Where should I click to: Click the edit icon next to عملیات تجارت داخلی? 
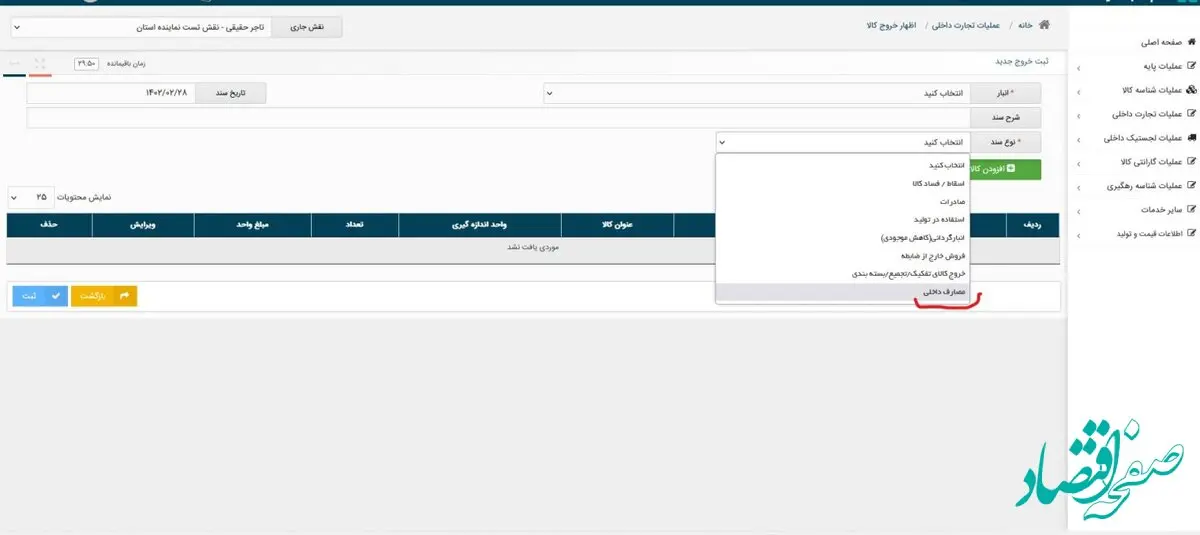tap(1191, 114)
